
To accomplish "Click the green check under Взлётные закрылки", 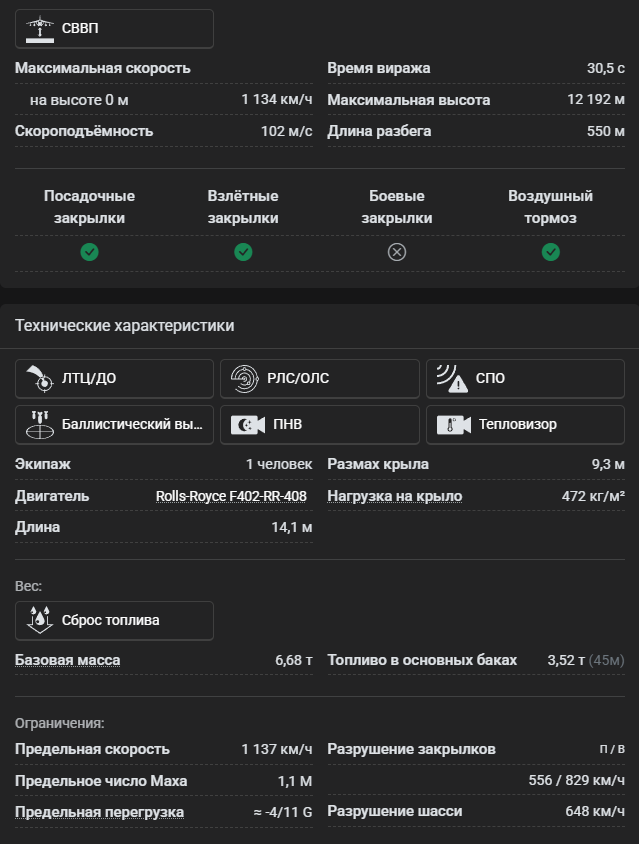I will 243,252.
